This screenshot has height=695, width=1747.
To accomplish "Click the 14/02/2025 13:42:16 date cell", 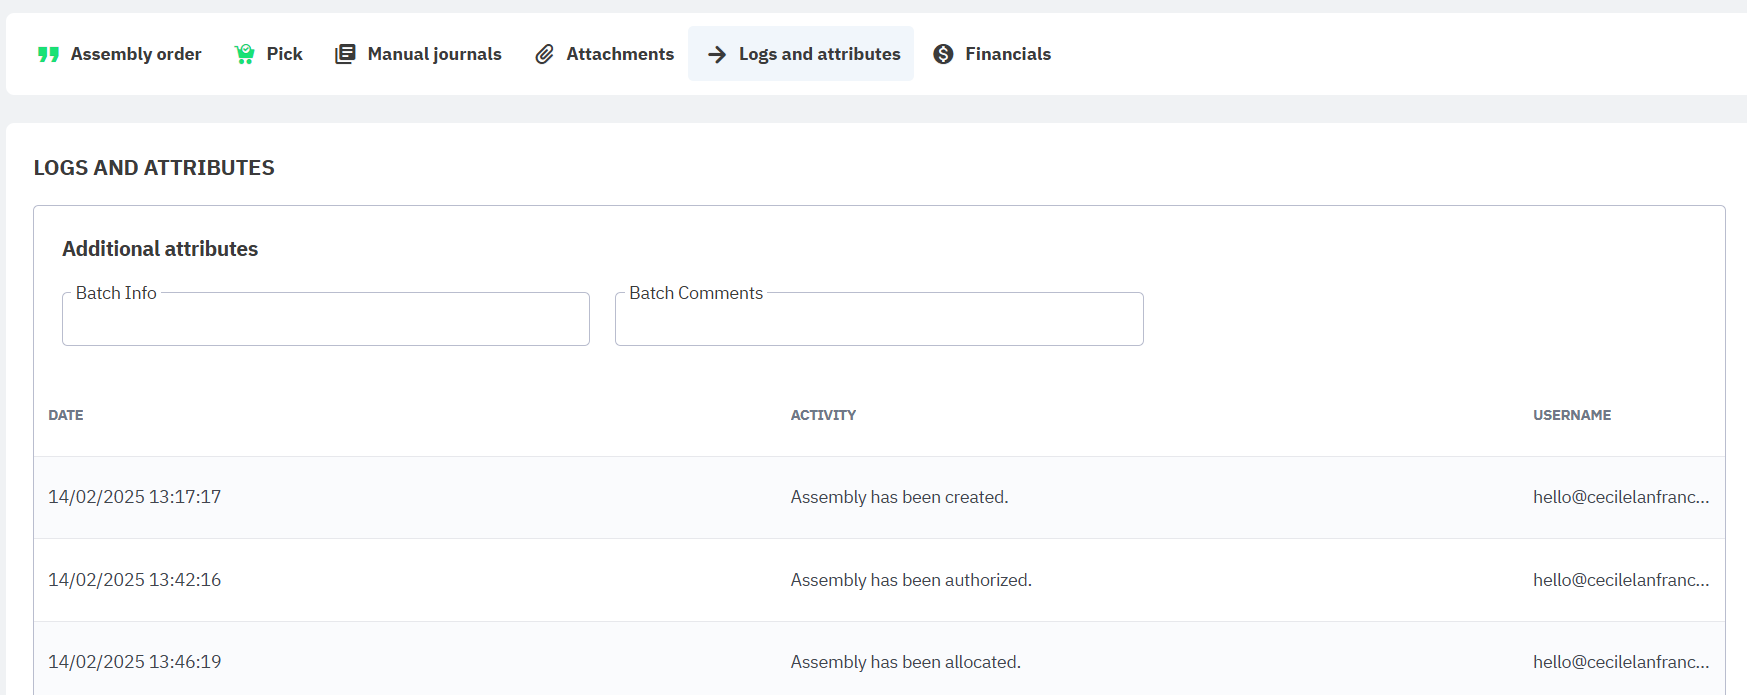I will [135, 580].
